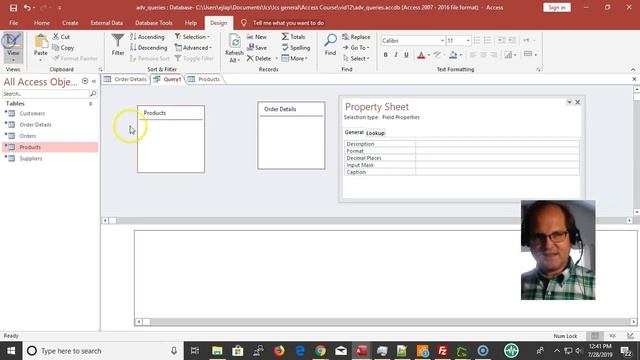Image resolution: width=640 pixels, height=360 pixels.
Task: Open Access from the Windows taskbar
Action: tap(362, 351)
